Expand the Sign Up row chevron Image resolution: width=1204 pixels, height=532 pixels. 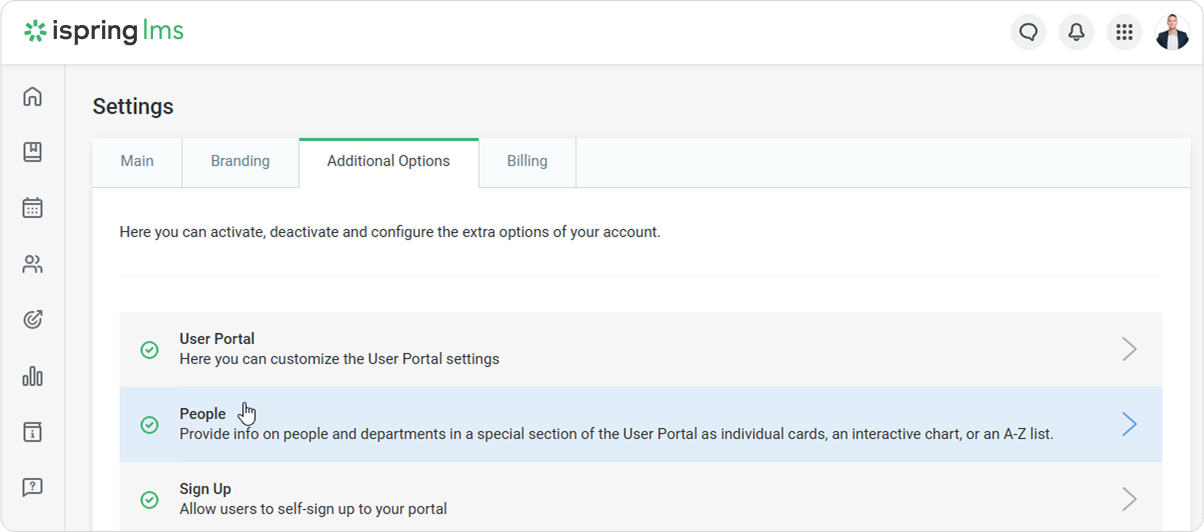click(x=1129, y=499)
